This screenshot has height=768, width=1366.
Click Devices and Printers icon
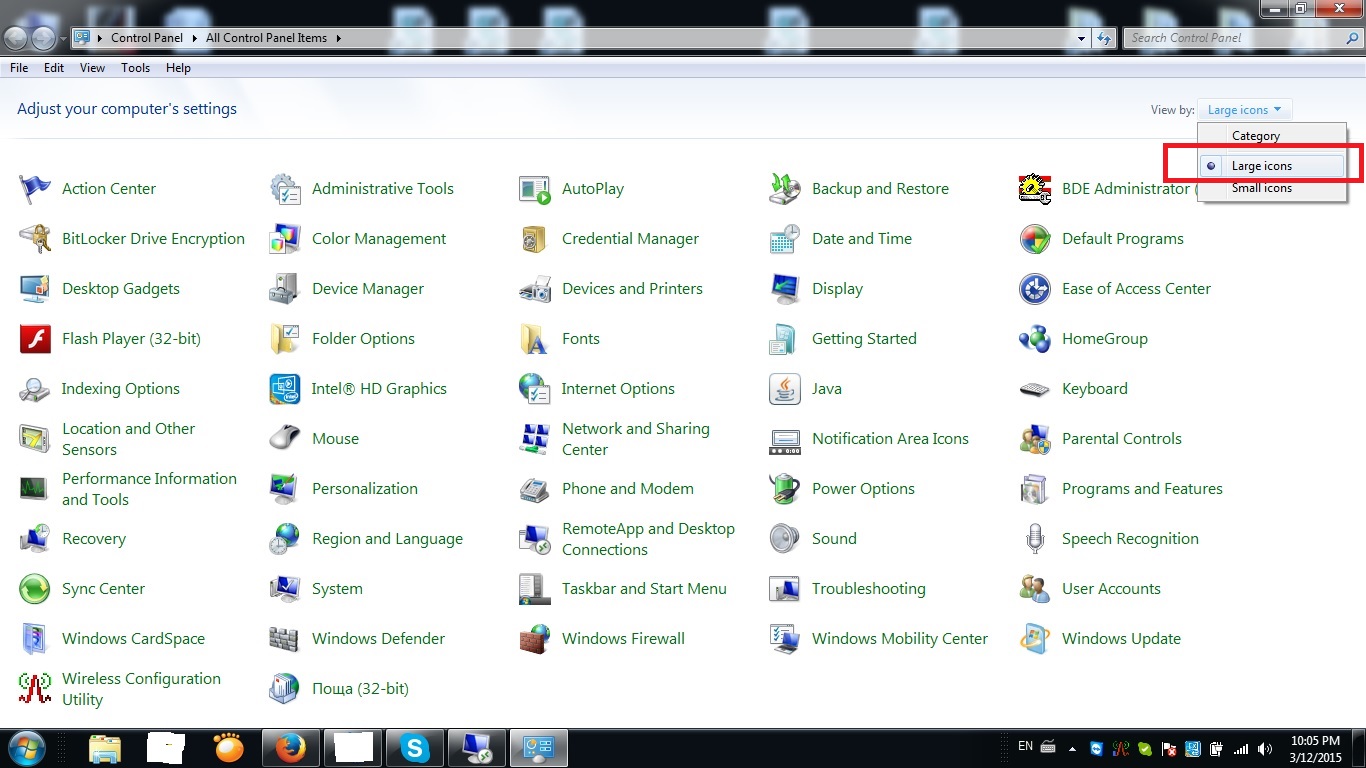pos(535,289)
